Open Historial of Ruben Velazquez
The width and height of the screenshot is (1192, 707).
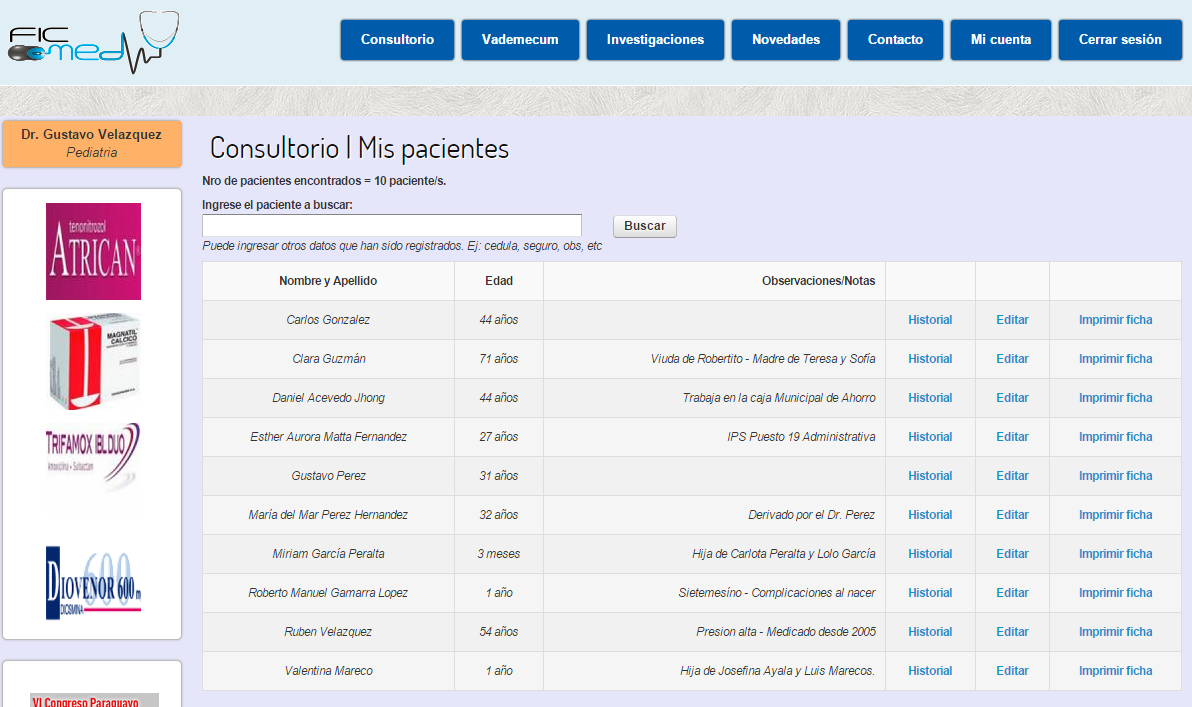930,631
